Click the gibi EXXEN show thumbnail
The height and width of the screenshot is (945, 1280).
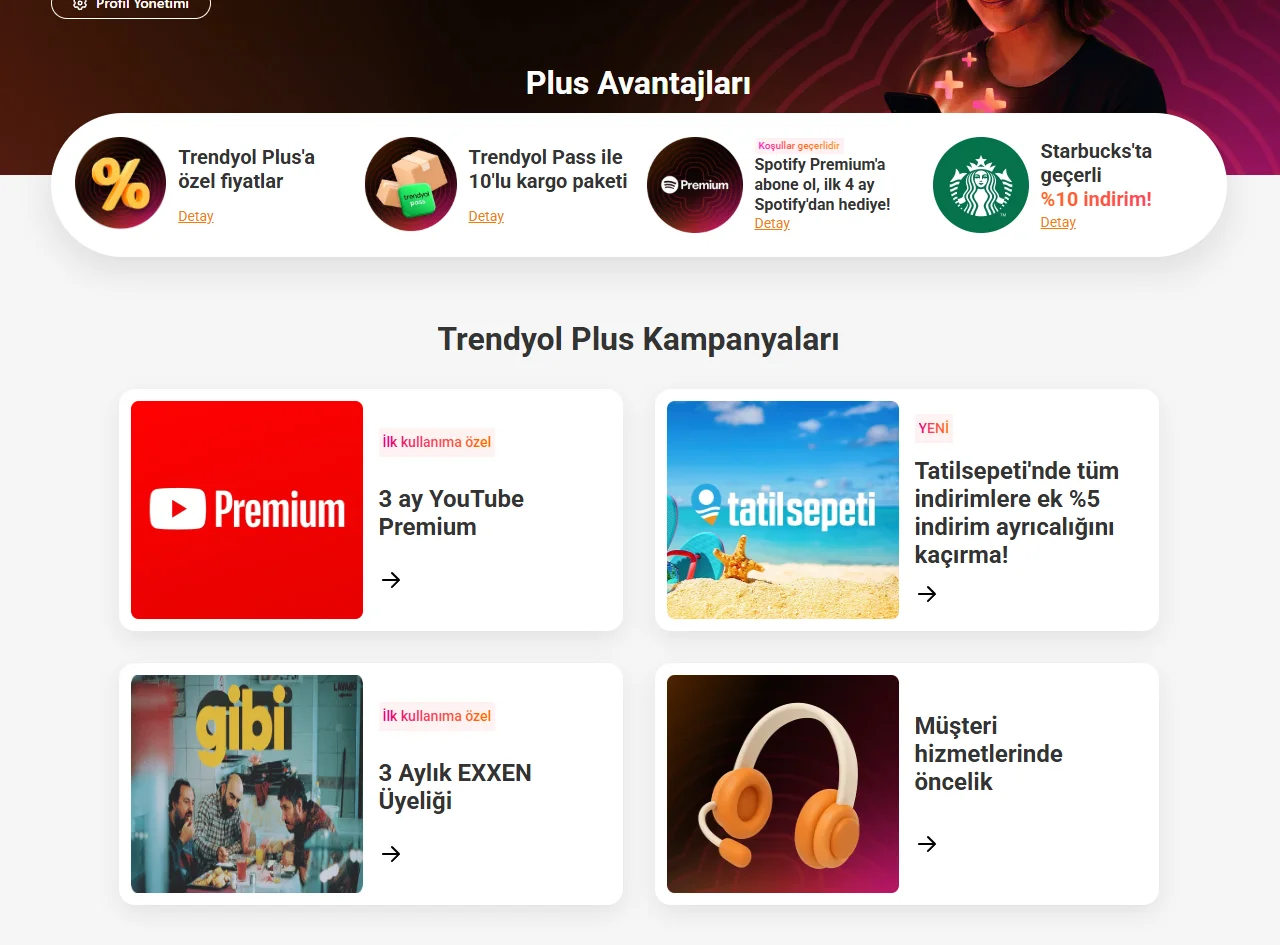click(247, 784)
